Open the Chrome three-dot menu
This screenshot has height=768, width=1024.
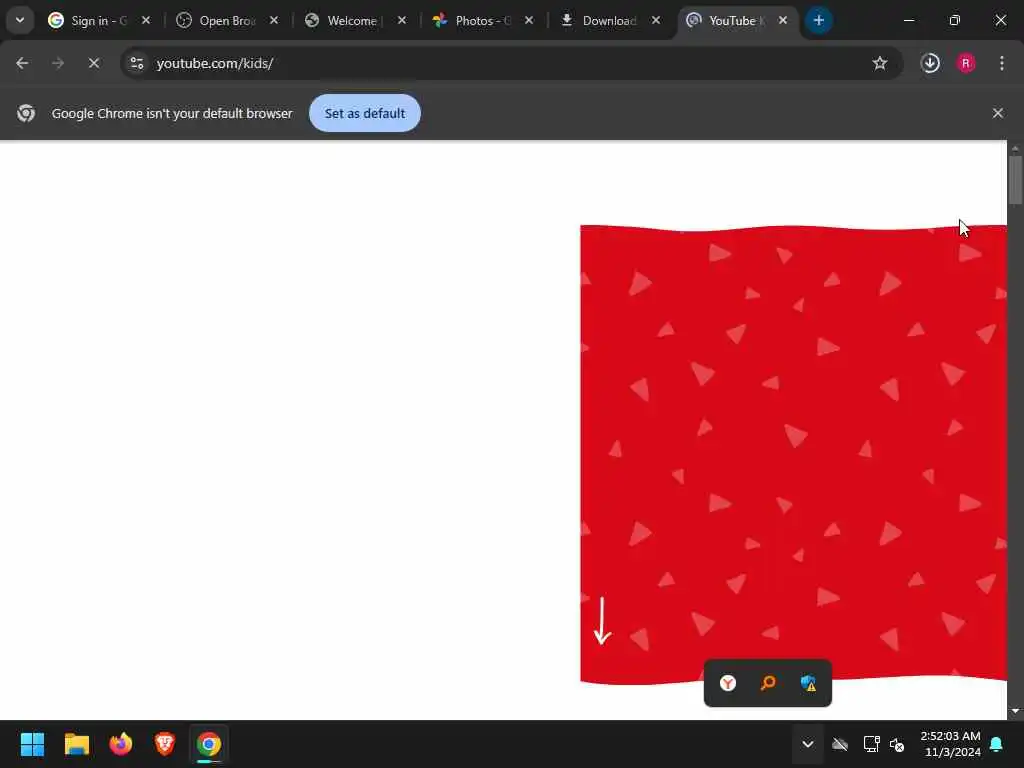1002,63
